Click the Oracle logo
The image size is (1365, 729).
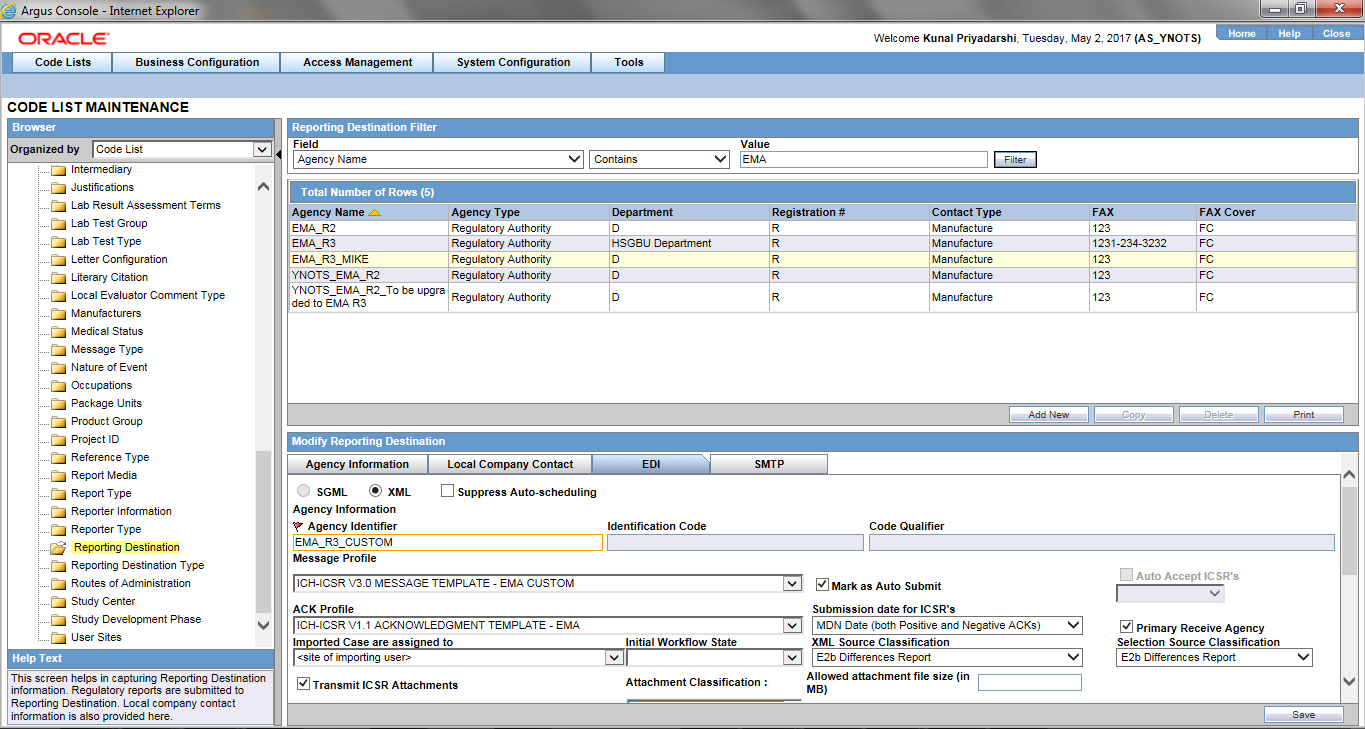point(64,38)
